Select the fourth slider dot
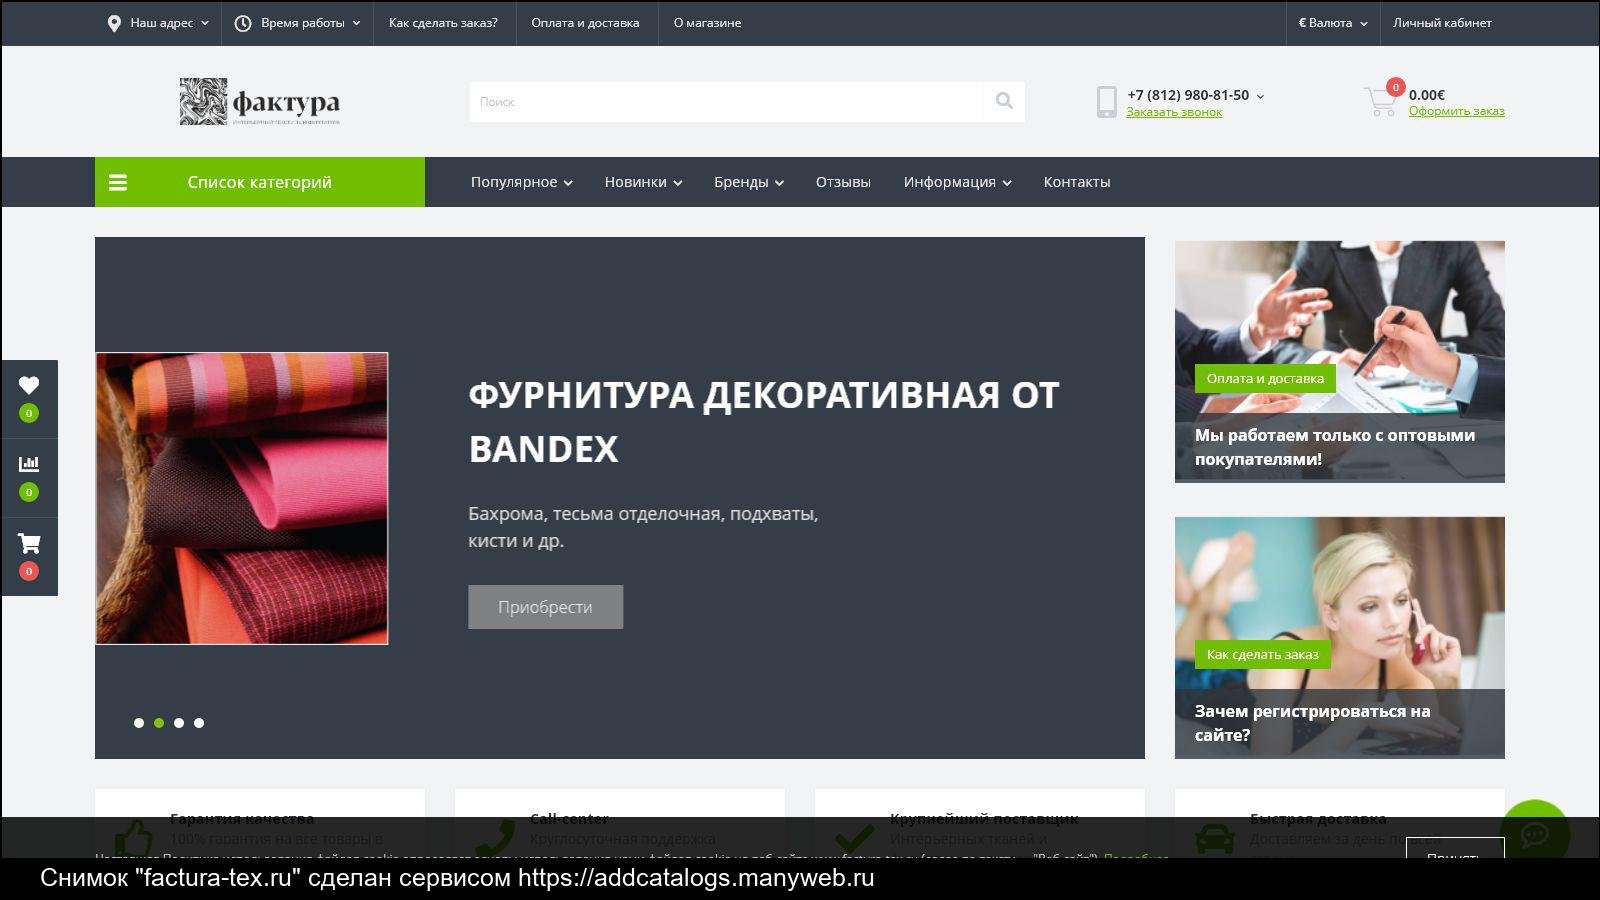The image size is (1600, 900). pos(199,723)
